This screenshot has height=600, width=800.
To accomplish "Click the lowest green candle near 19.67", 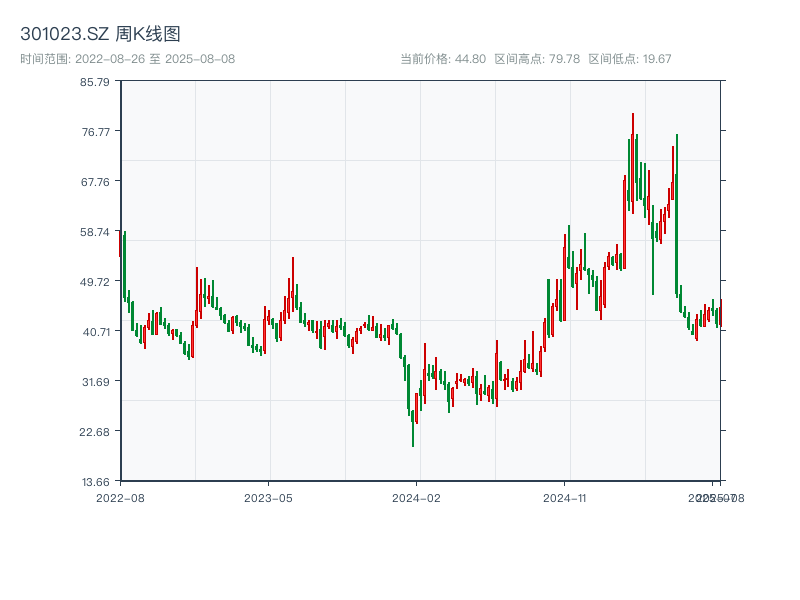I will 413,429.
